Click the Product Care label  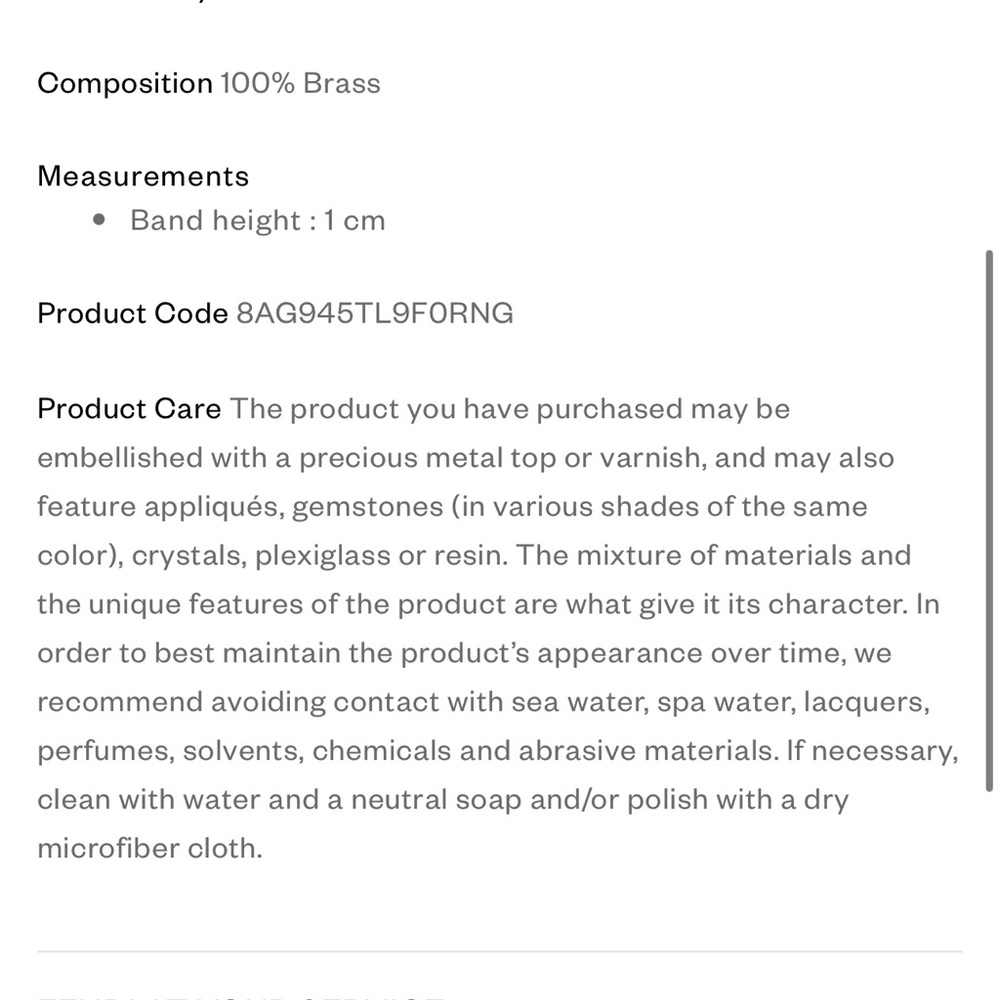click(x=129, y=409)
